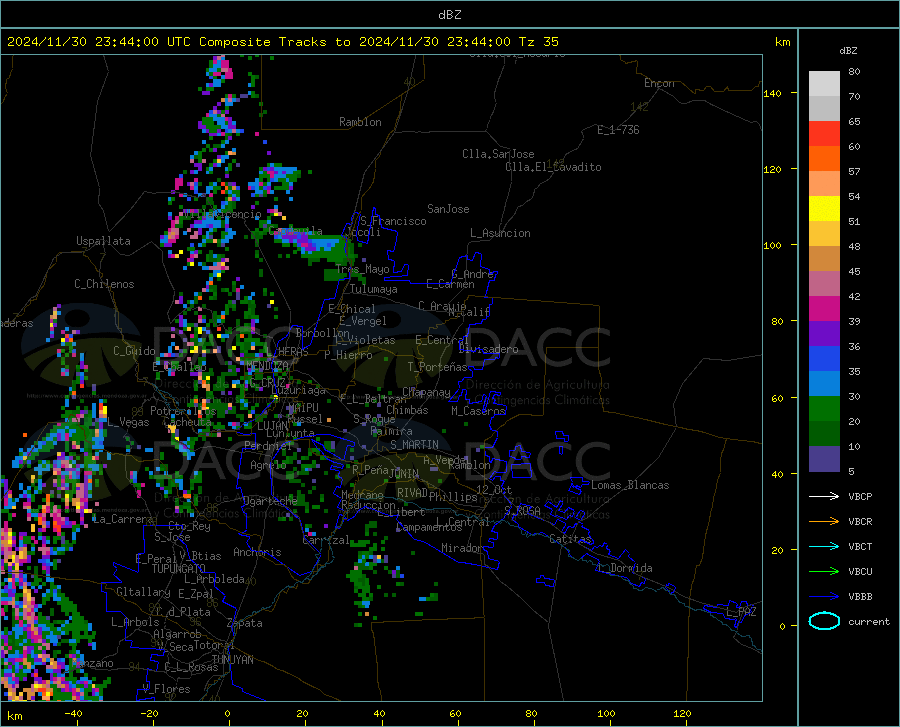Click the Tulumaya label
900x727 pixels.
tap(374, 289)
